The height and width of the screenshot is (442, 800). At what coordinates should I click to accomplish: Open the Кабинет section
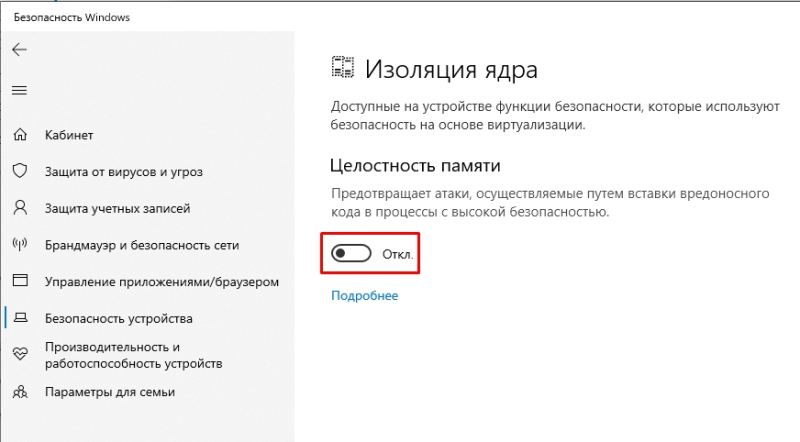tap(69, 135)
